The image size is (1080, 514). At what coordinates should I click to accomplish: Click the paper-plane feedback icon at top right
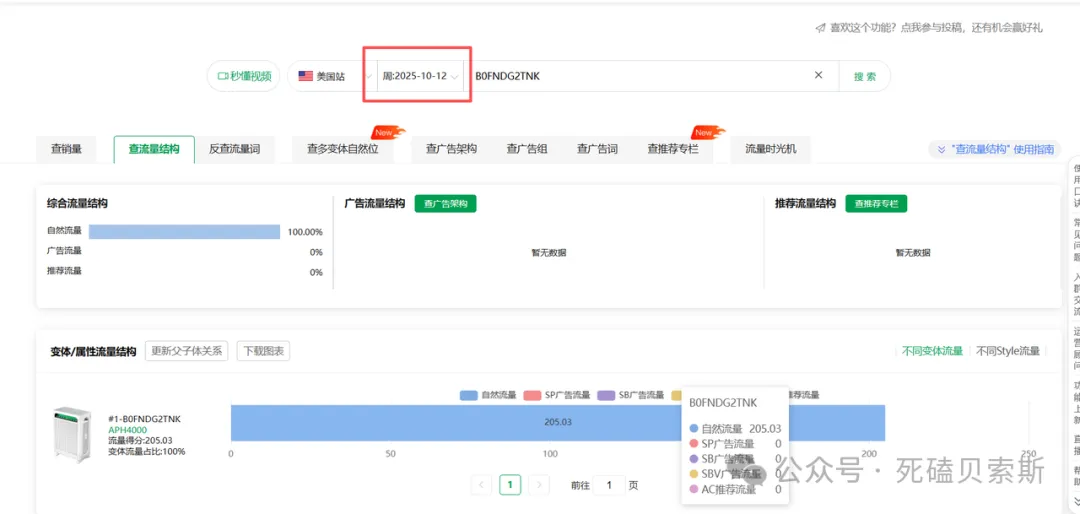(x=820, y=28)
